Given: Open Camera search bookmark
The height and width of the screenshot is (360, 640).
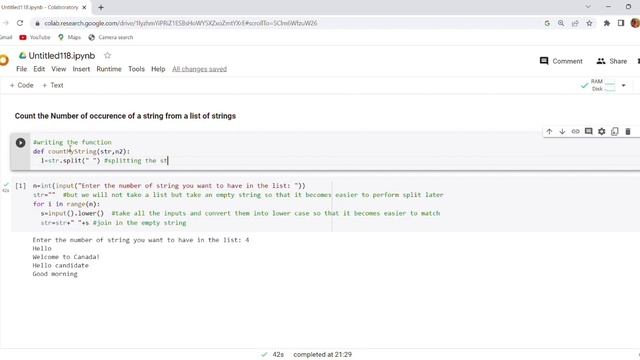Looking at the screenshot, I should (111, 37).
